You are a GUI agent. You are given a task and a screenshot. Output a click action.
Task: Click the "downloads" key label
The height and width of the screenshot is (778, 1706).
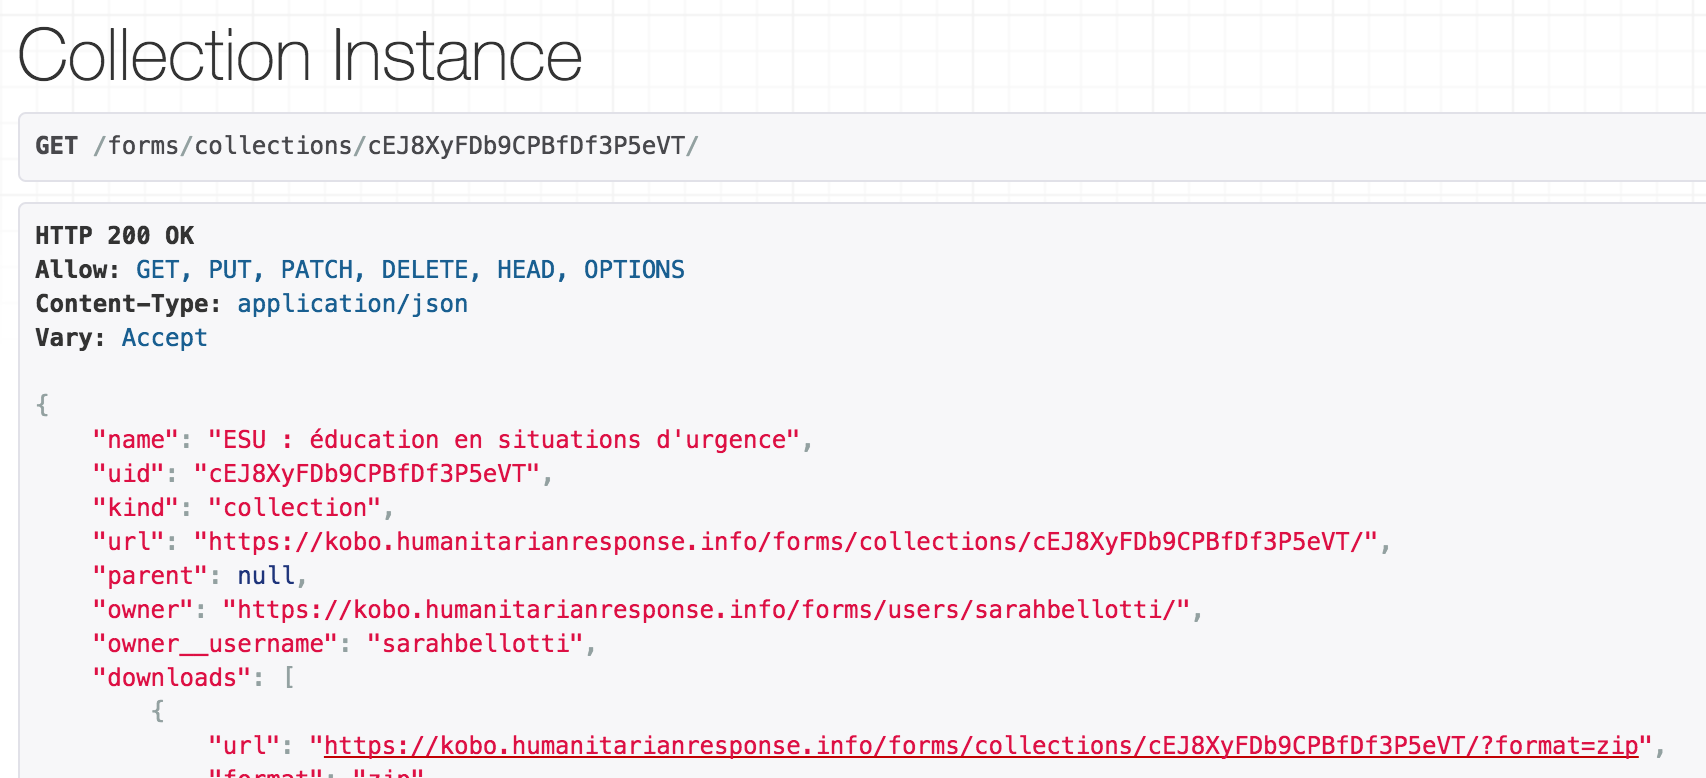172,677
